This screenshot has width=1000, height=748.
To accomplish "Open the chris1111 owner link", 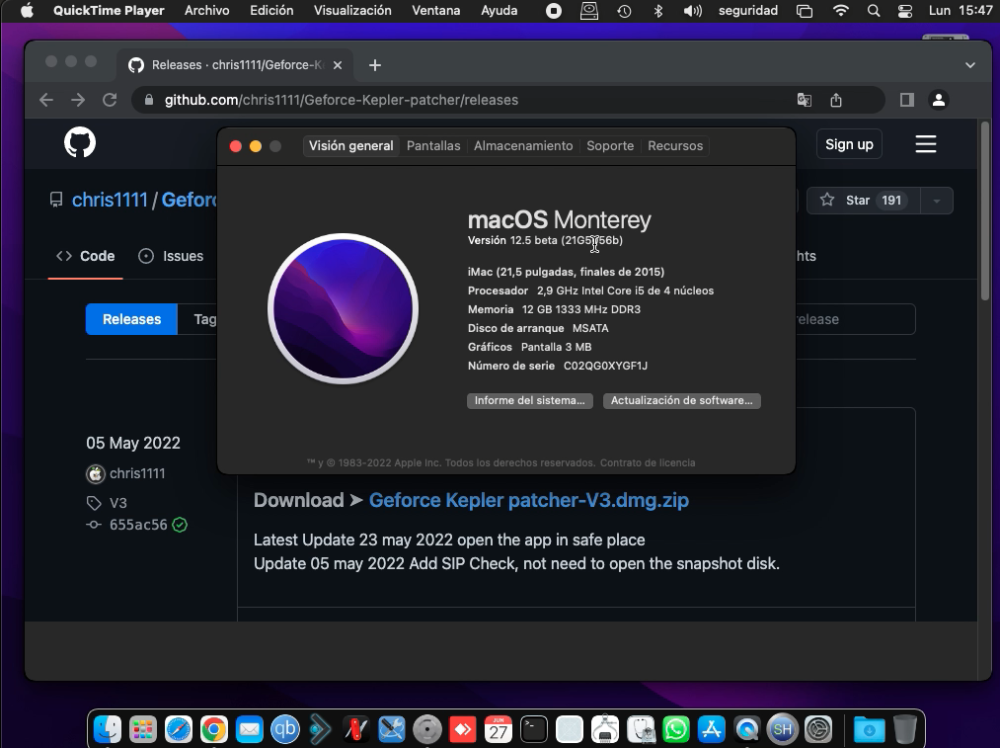I will (110, 200).
